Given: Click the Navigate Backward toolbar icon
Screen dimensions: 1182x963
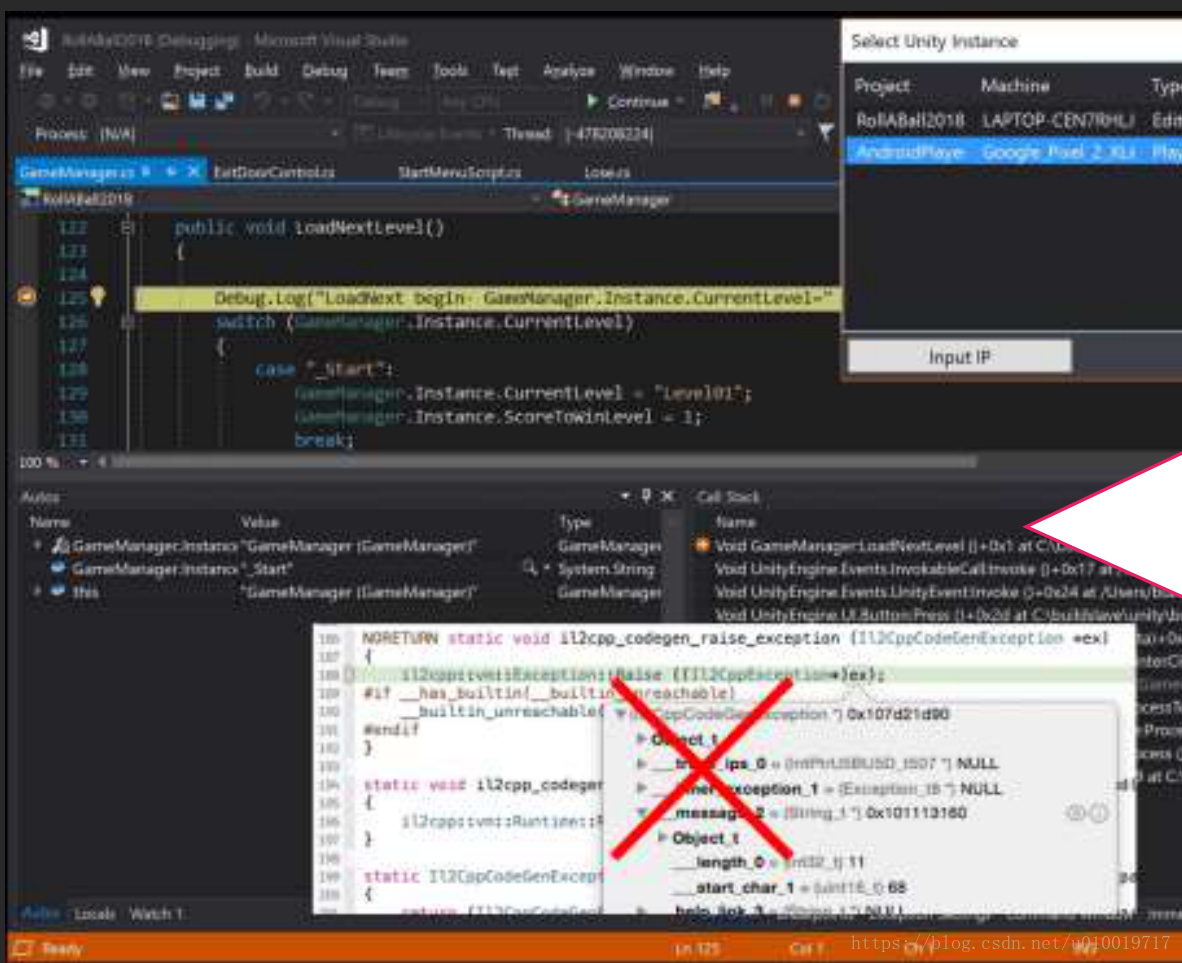Looking at the screenshot, I should tap(47, 101).
